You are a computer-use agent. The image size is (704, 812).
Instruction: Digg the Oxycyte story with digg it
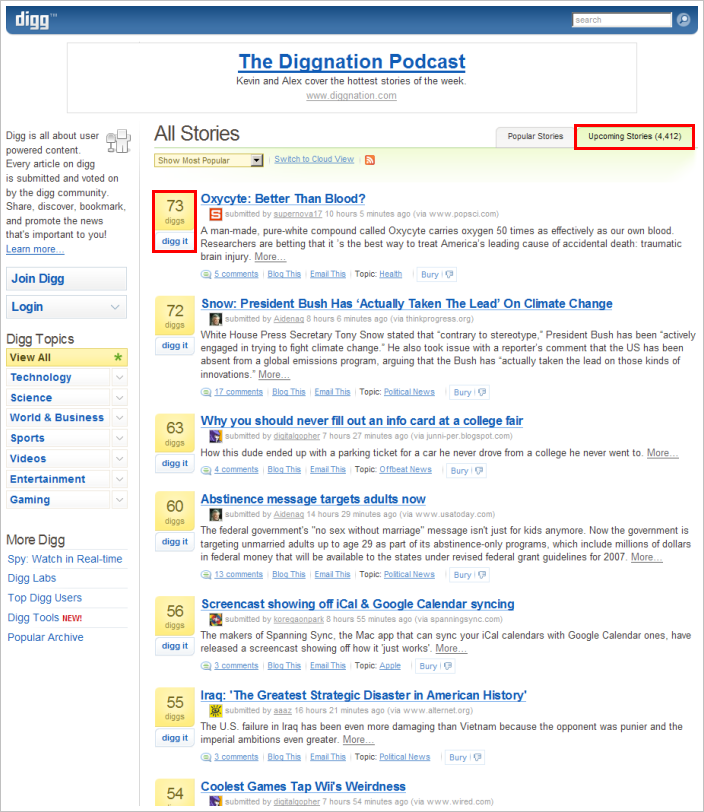[x=175, y=241]
